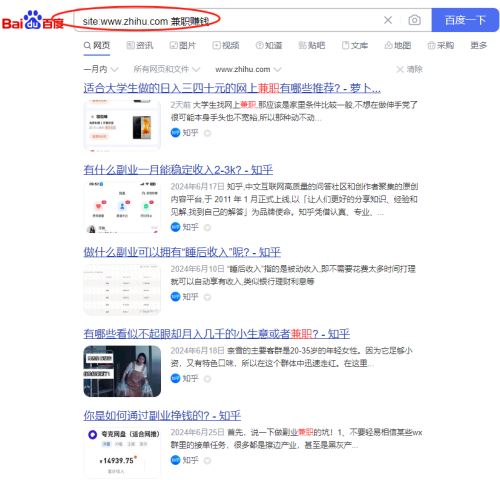Click grey badge icon beside 知乎 under 副业挣钱 result
Viewport: 500px width, 480px height.
click(207, 461)
